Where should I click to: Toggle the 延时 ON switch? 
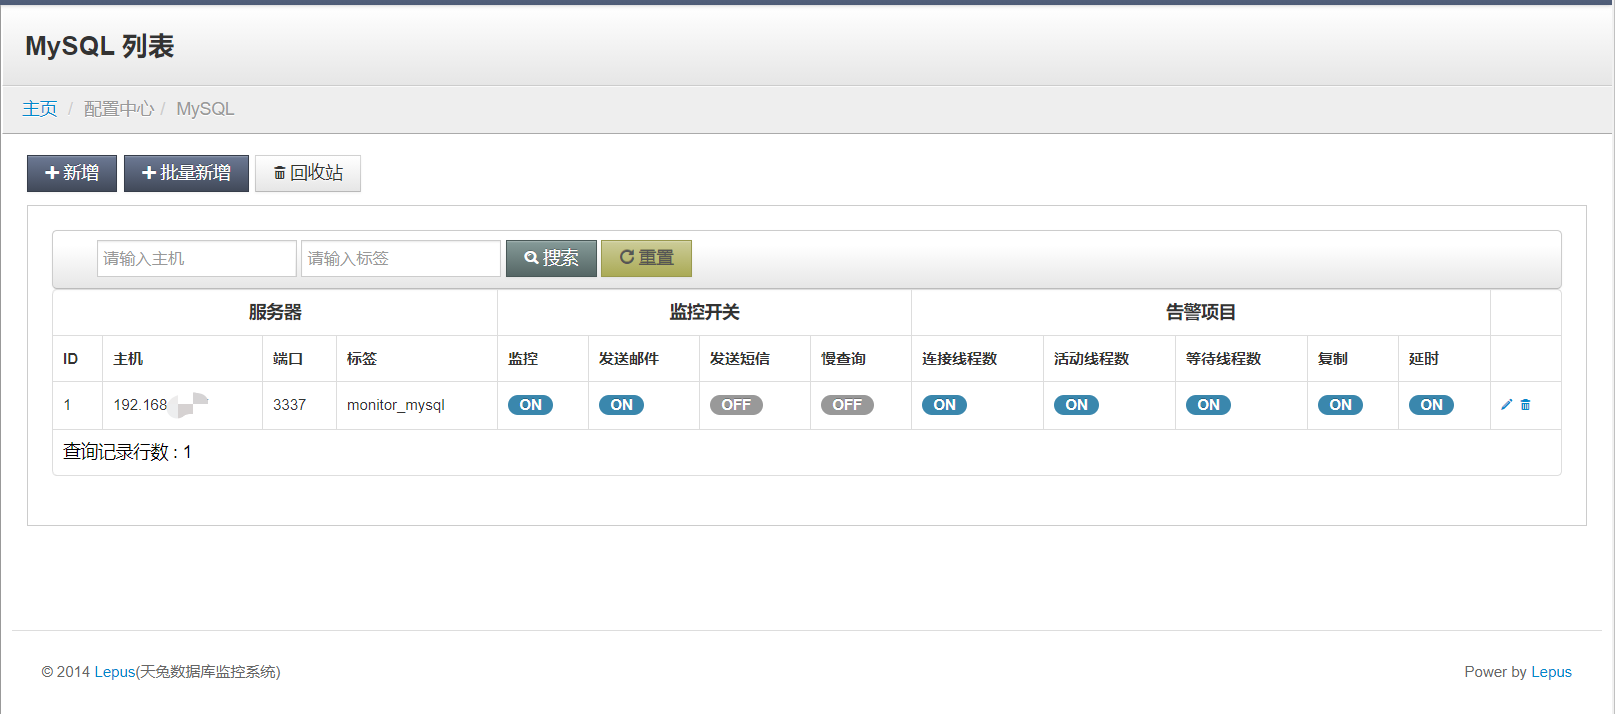[1431, 405]
